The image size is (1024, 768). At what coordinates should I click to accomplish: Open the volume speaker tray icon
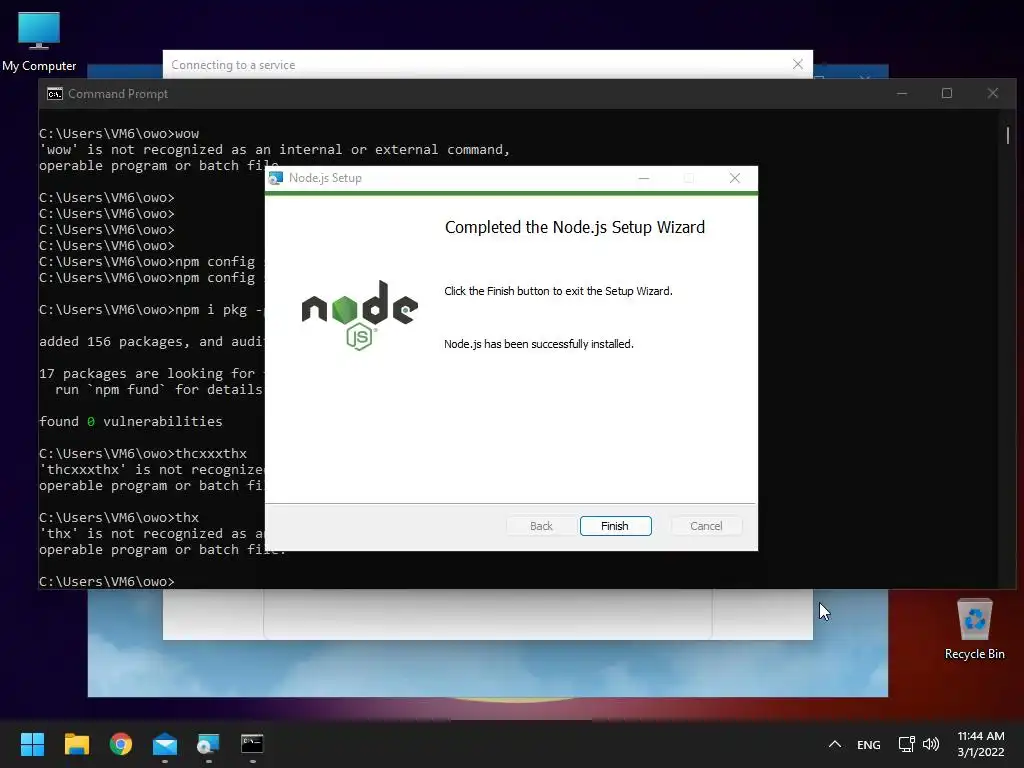point(931,744)
